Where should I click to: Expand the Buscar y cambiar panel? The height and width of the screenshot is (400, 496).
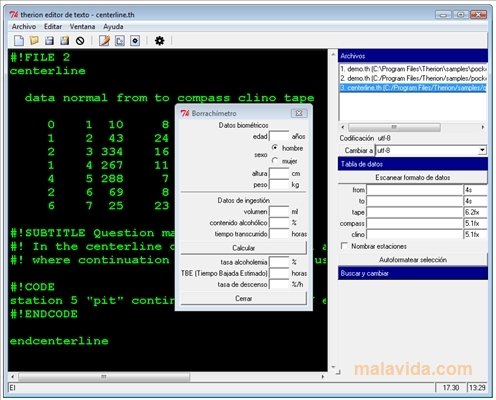pos(413,273)
